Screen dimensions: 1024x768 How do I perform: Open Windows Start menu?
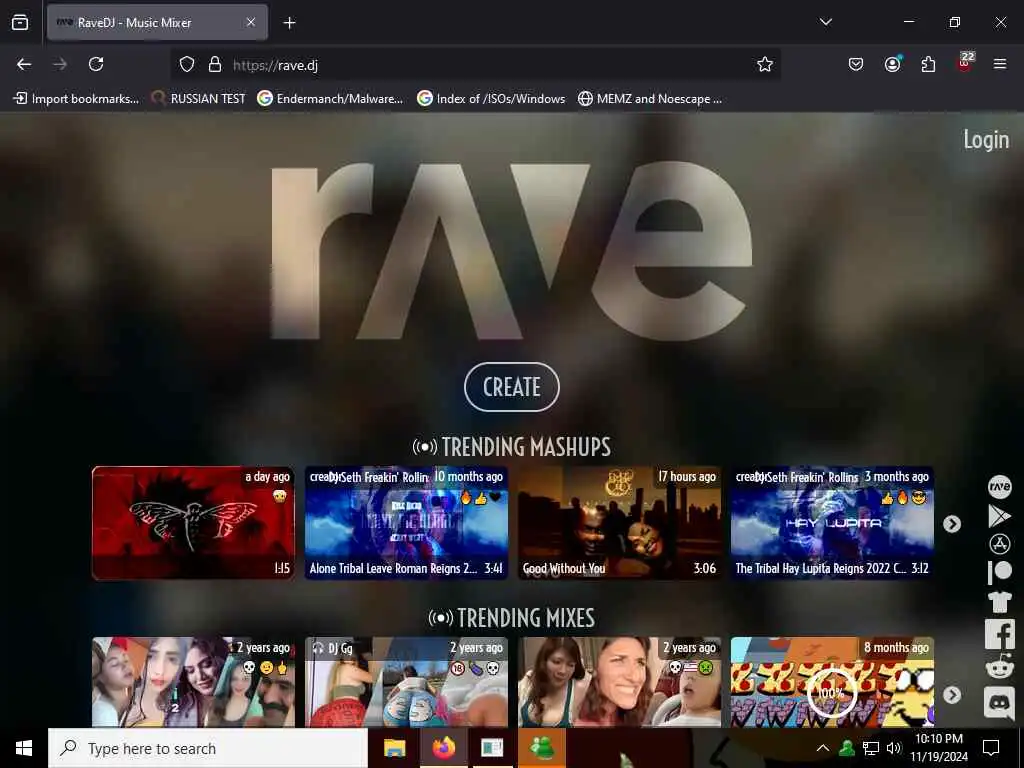24,748
